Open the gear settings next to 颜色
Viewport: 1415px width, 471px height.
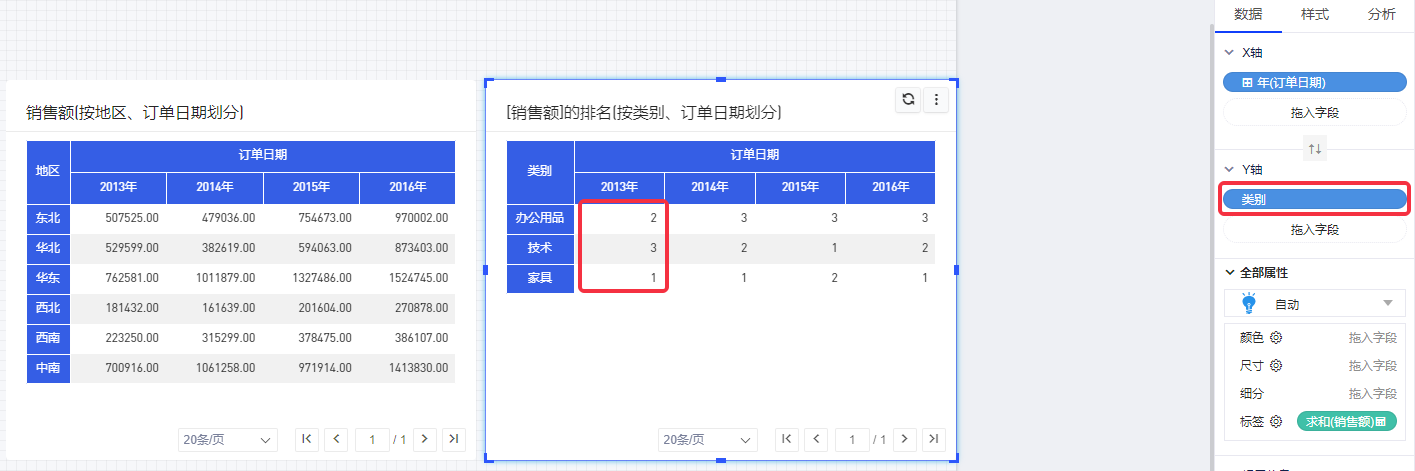[1276, 338]
